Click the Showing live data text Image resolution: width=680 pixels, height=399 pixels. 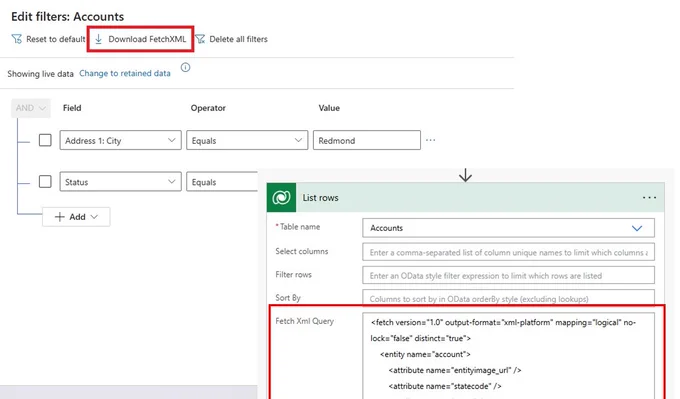coord(40,74)
